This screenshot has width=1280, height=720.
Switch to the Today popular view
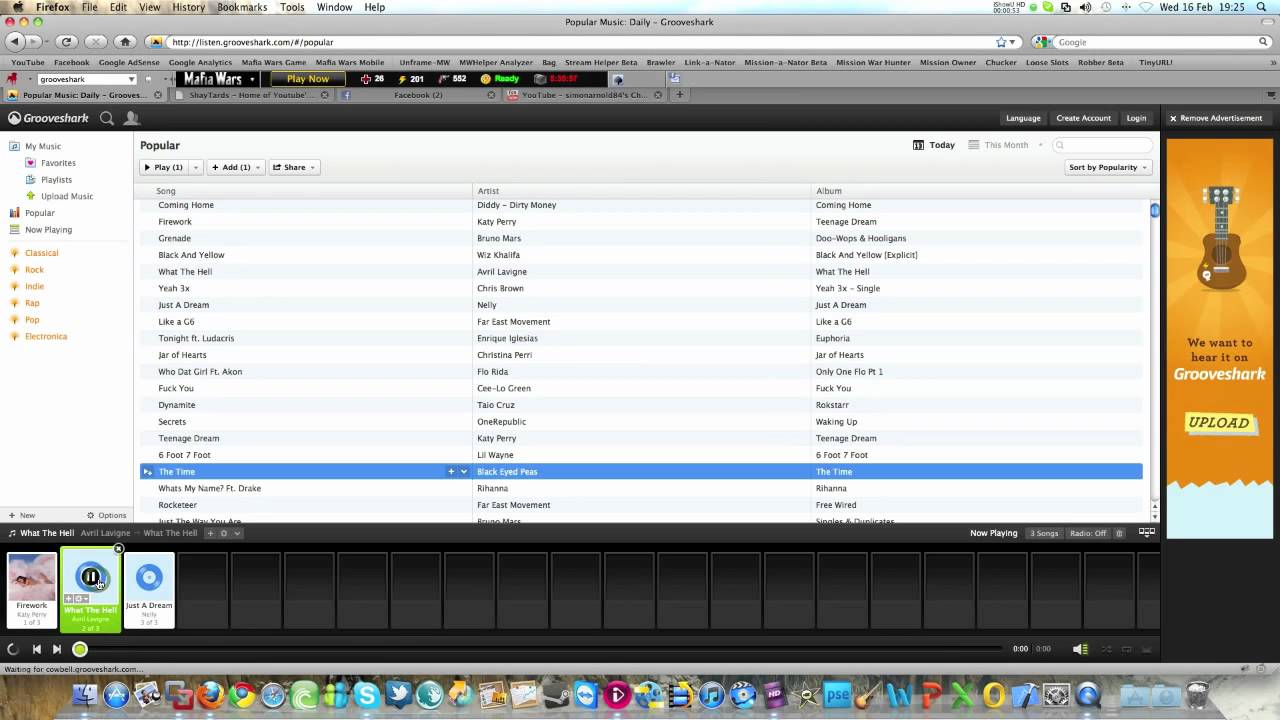[934, 145]
